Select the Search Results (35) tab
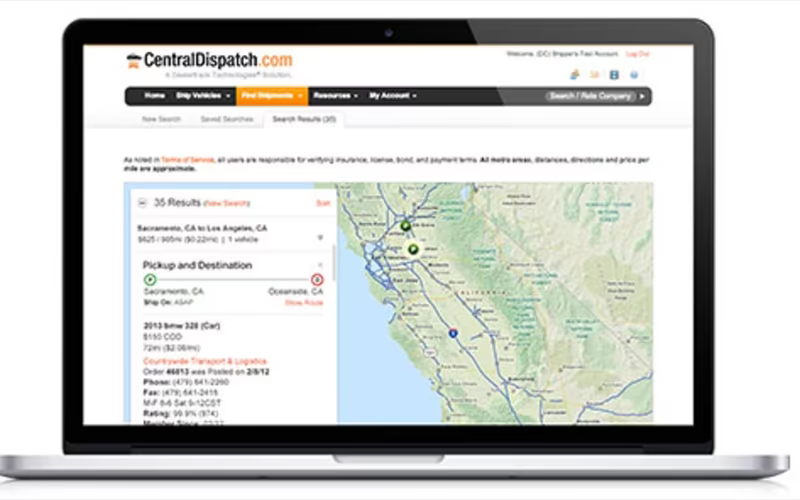The height and width of the screenshot is (500, 800). click(x=304, y=119)
